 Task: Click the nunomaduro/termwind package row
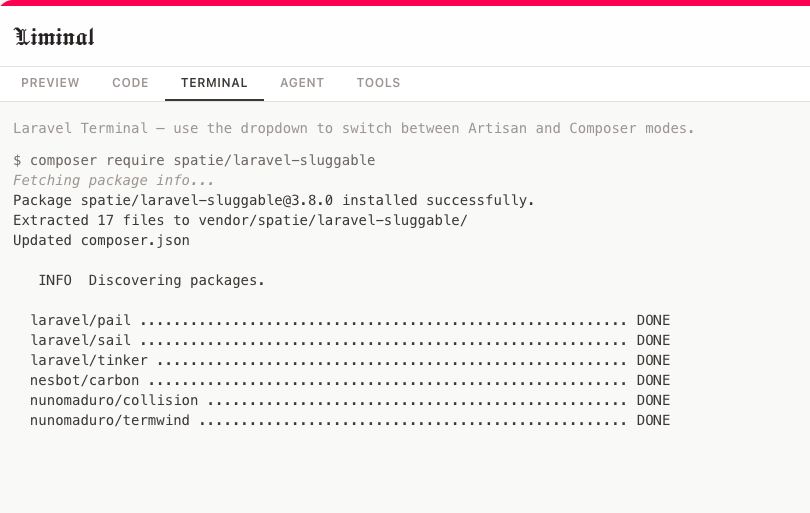350,421
